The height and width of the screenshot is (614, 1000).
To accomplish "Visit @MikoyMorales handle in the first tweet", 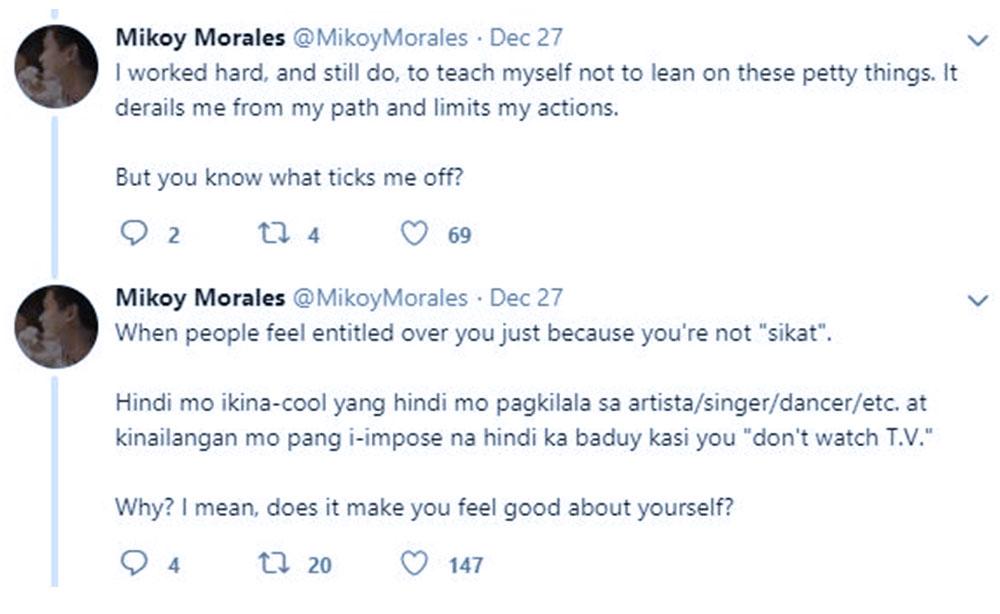I will [x=378, y=38].
